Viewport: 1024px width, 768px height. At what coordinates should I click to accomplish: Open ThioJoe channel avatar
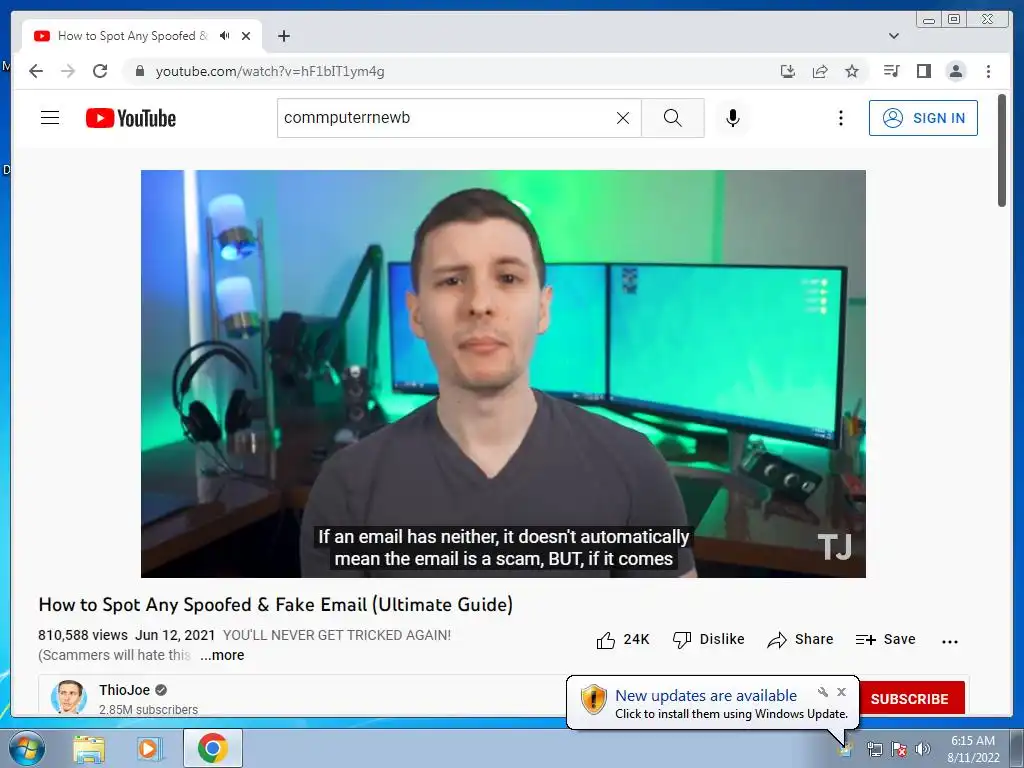(69, 696)
